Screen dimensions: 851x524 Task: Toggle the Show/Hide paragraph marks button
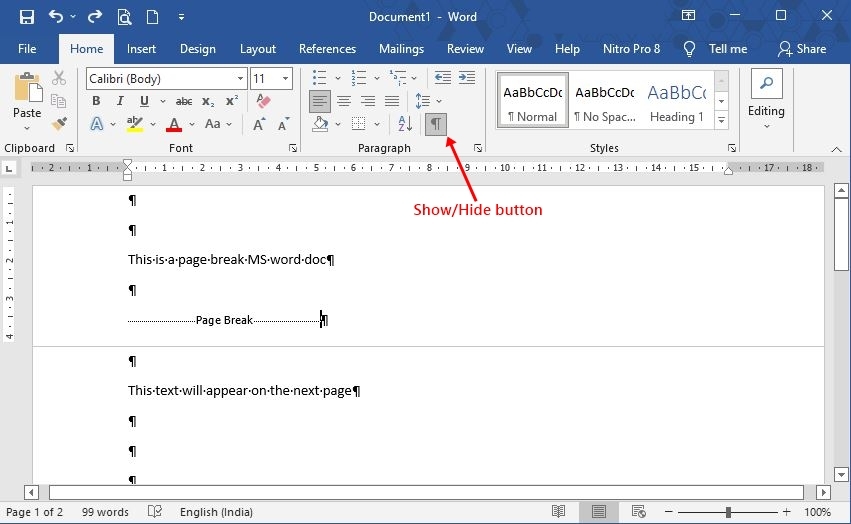tap(436, 124)
